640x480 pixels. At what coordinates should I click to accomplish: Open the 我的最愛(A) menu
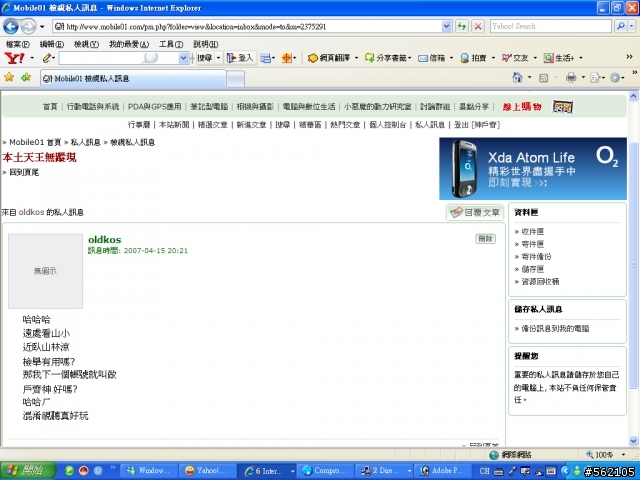pos(129,44)
